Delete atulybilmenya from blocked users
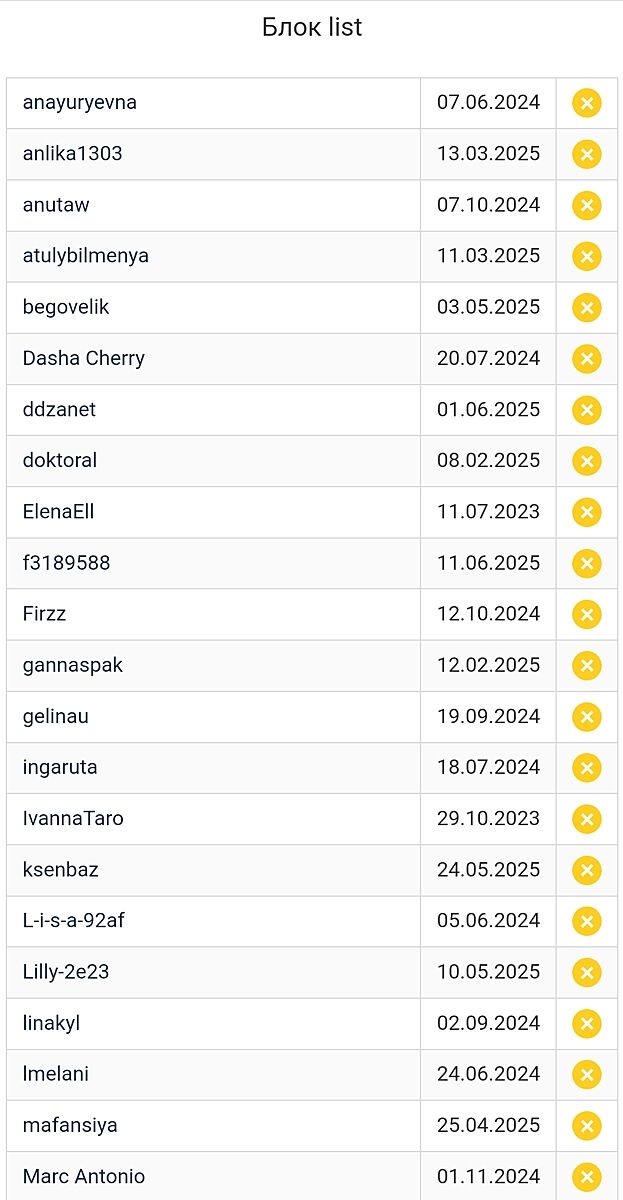 (587, 256)
